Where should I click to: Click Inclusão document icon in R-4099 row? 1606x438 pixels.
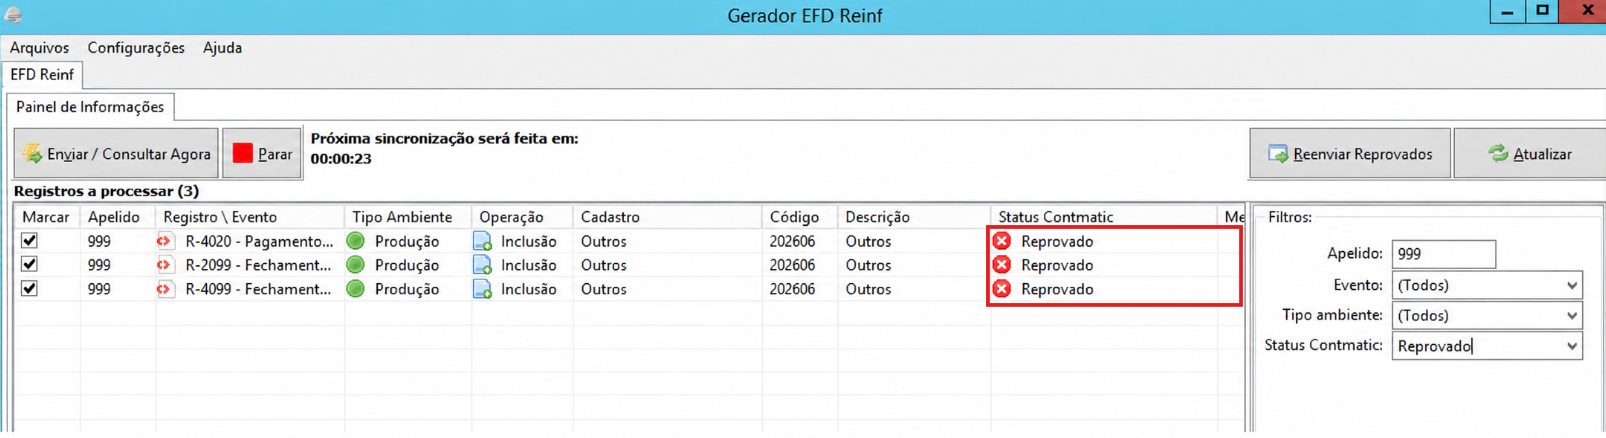click(482, 289)
